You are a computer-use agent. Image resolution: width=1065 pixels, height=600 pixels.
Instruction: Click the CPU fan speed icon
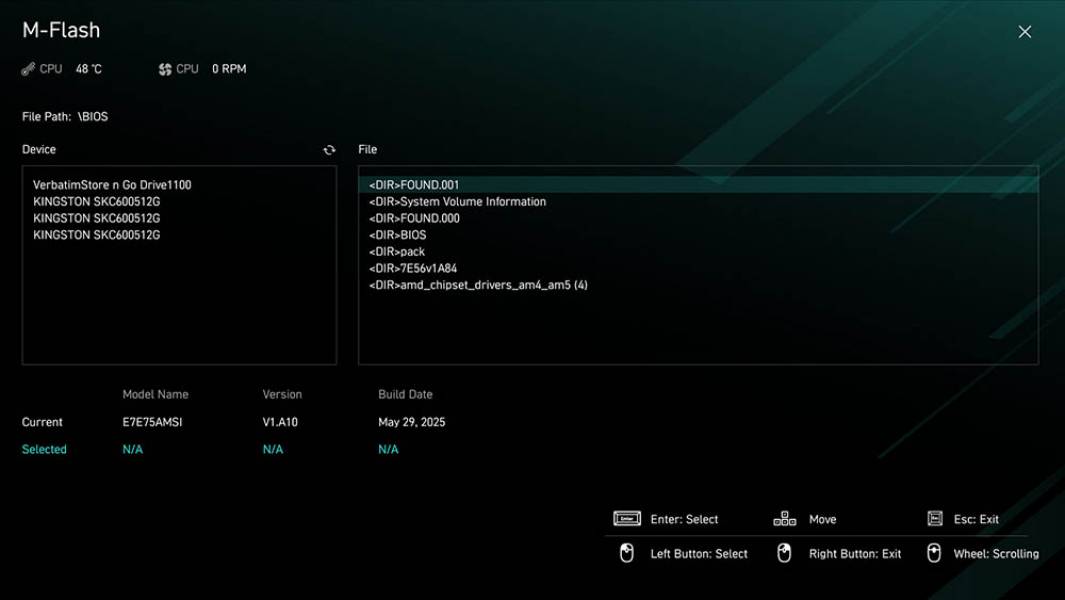point(165,69)
